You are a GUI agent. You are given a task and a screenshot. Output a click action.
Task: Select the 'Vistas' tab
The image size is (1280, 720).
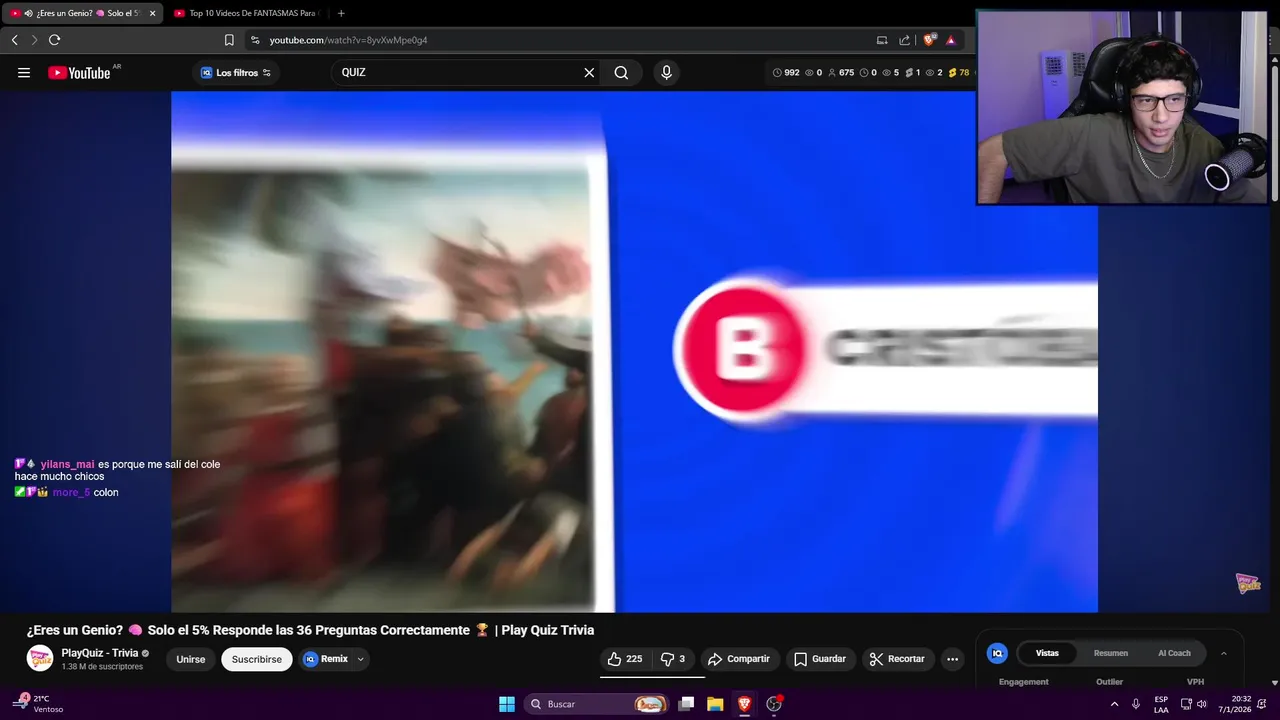pyautogui.click(x=1047, y=653)
